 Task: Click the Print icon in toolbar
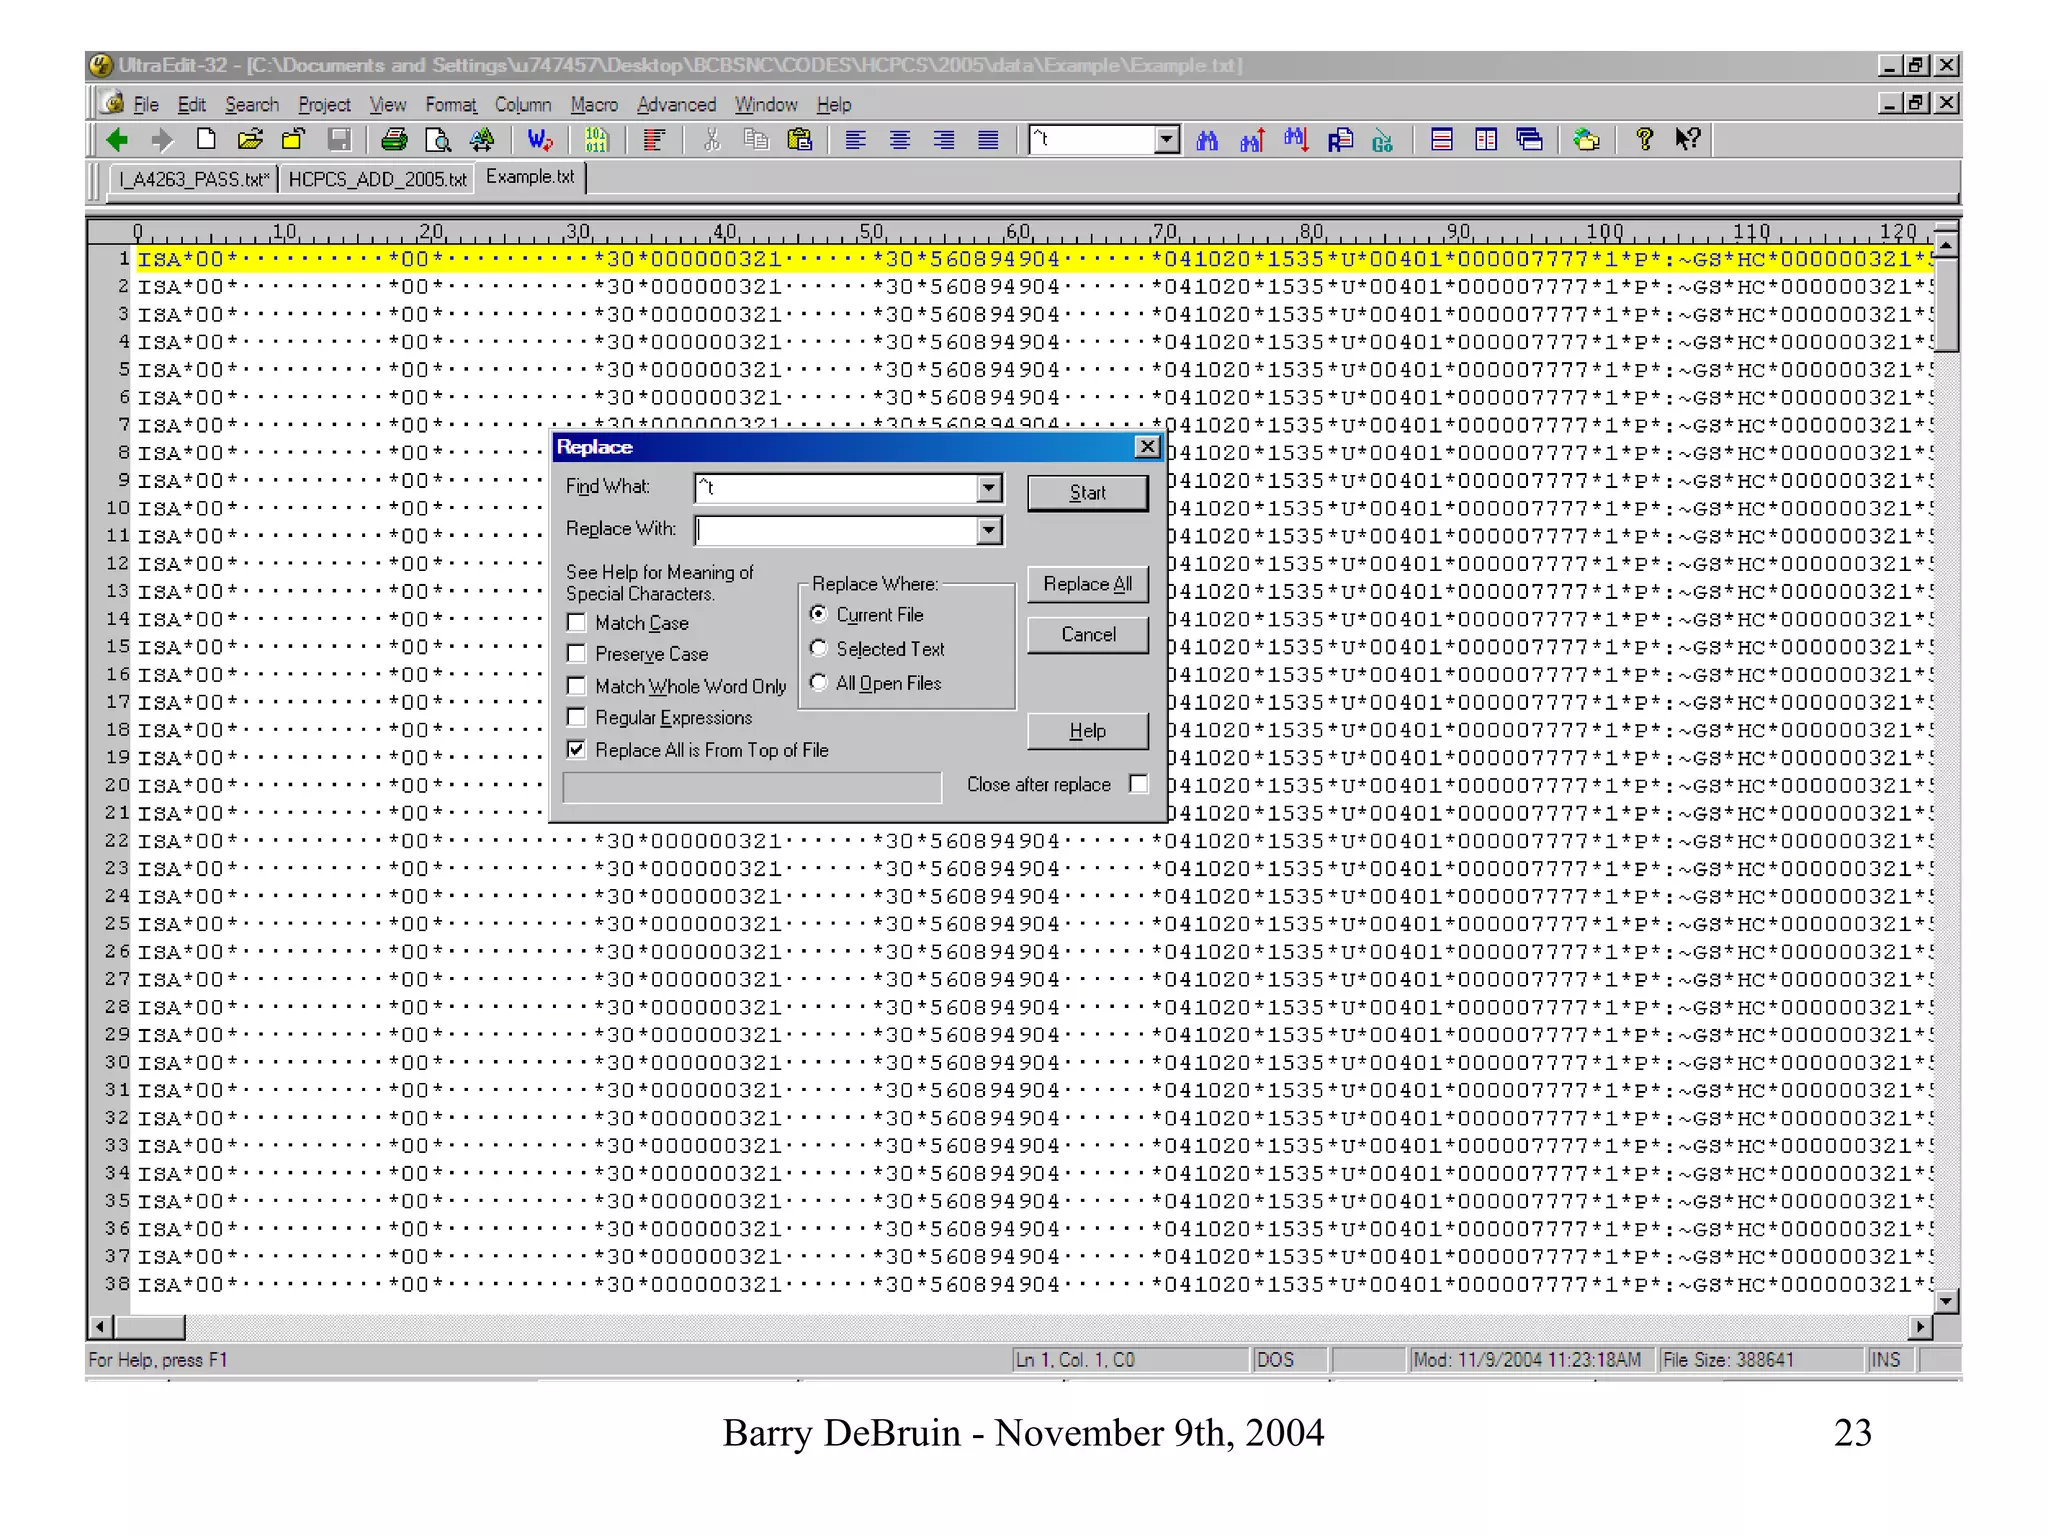(x=394, y=140)
